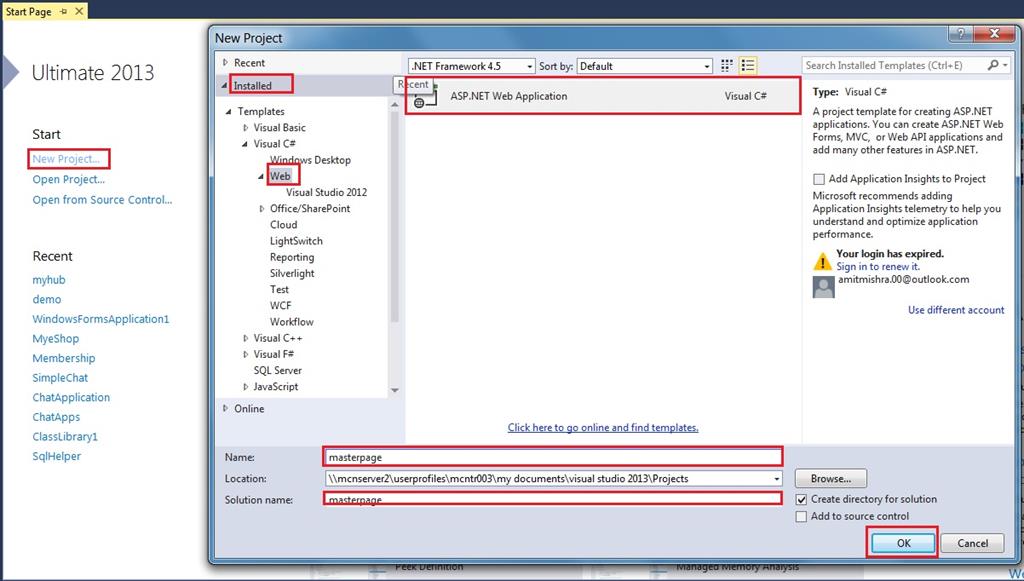
Task: Select the Workflow category
Action: pos(292,322)
